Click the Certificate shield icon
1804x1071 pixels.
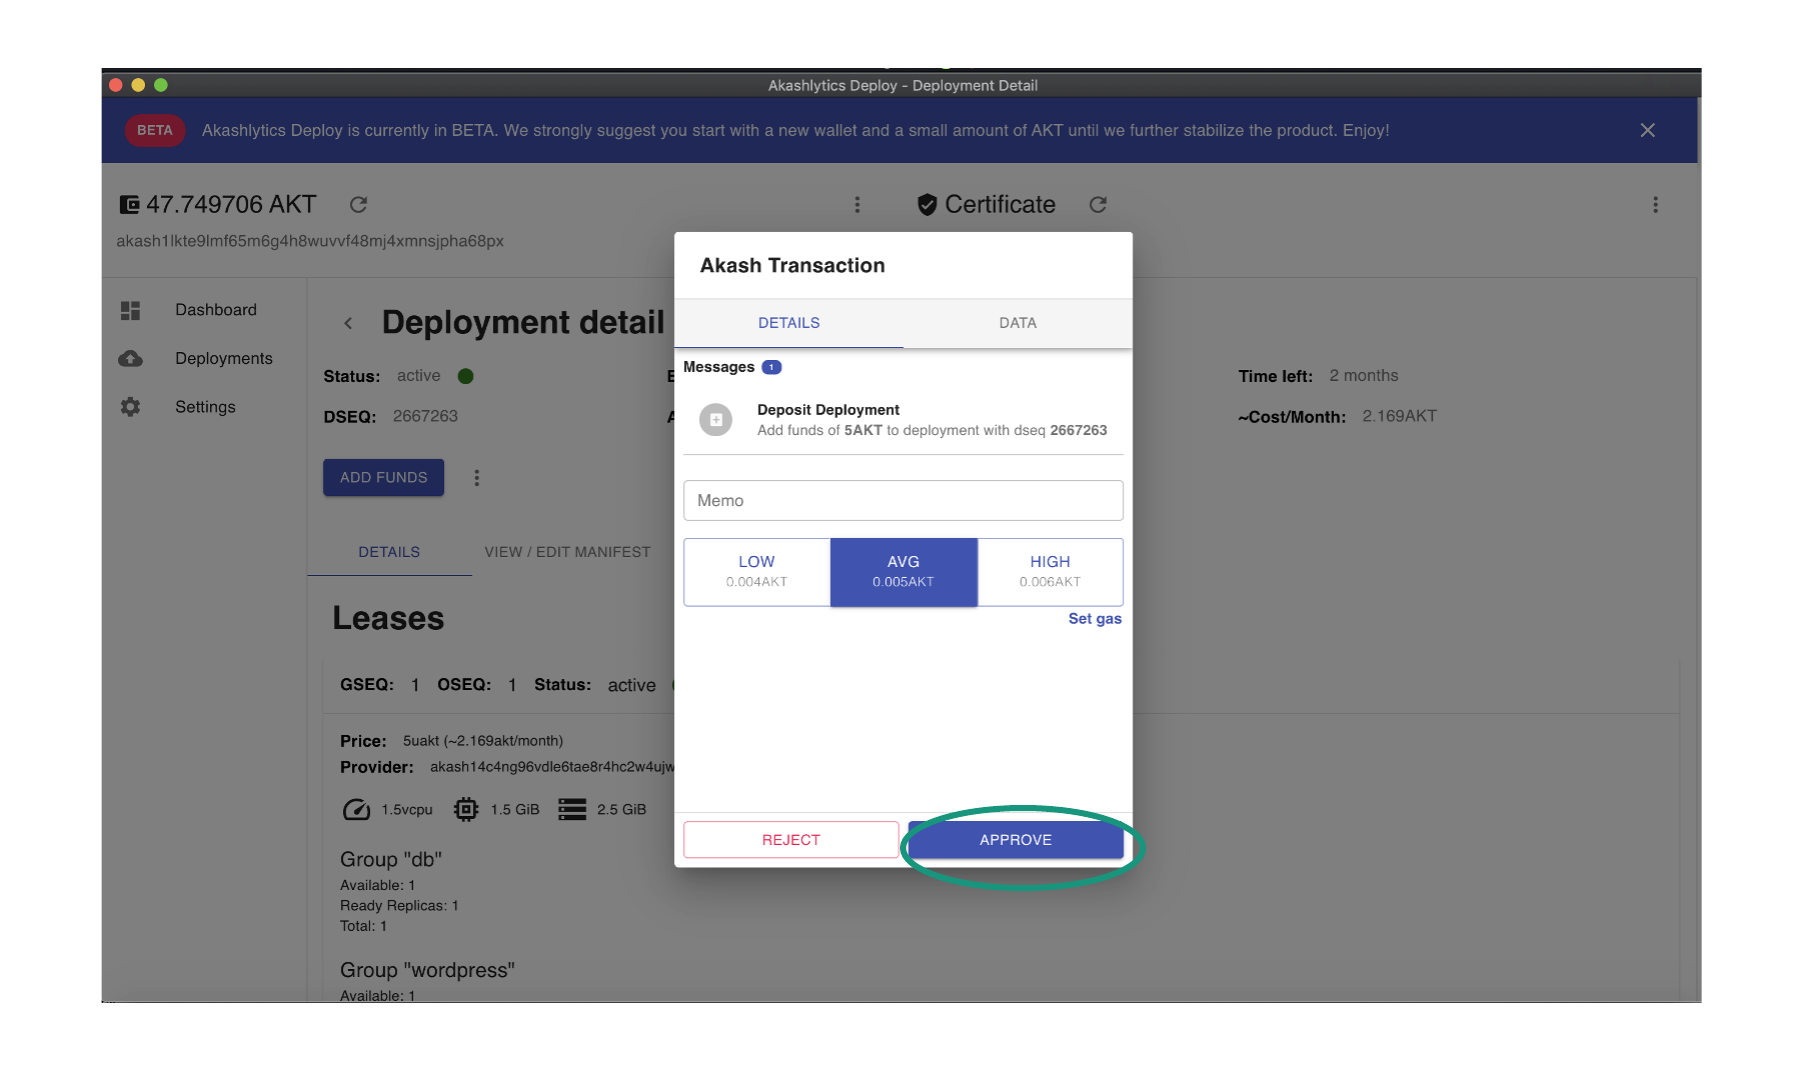(927, 205)
